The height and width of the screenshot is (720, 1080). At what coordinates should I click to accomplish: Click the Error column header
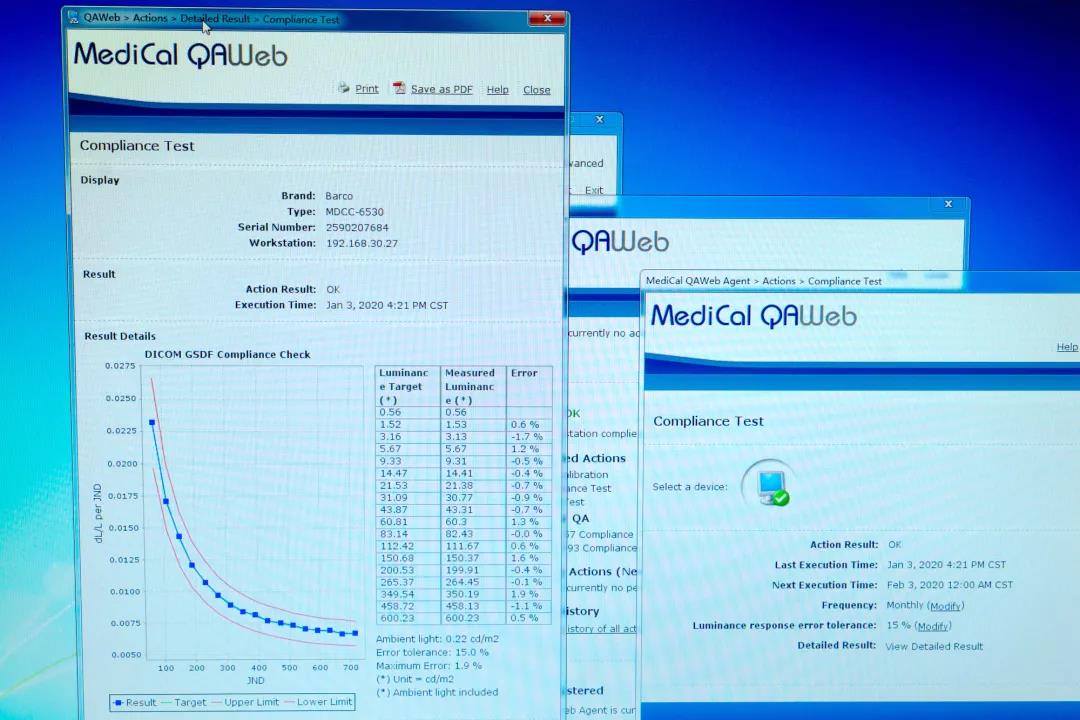[524, 373]
